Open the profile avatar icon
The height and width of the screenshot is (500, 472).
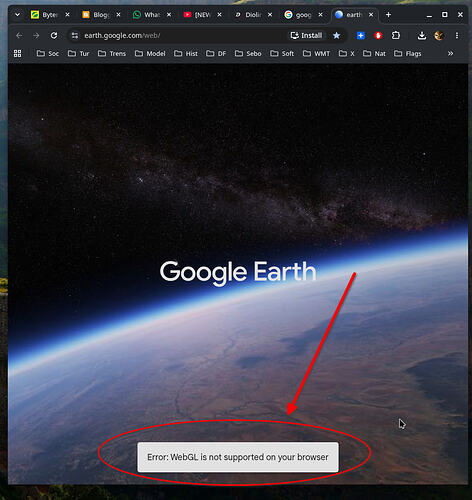(439, 35)
